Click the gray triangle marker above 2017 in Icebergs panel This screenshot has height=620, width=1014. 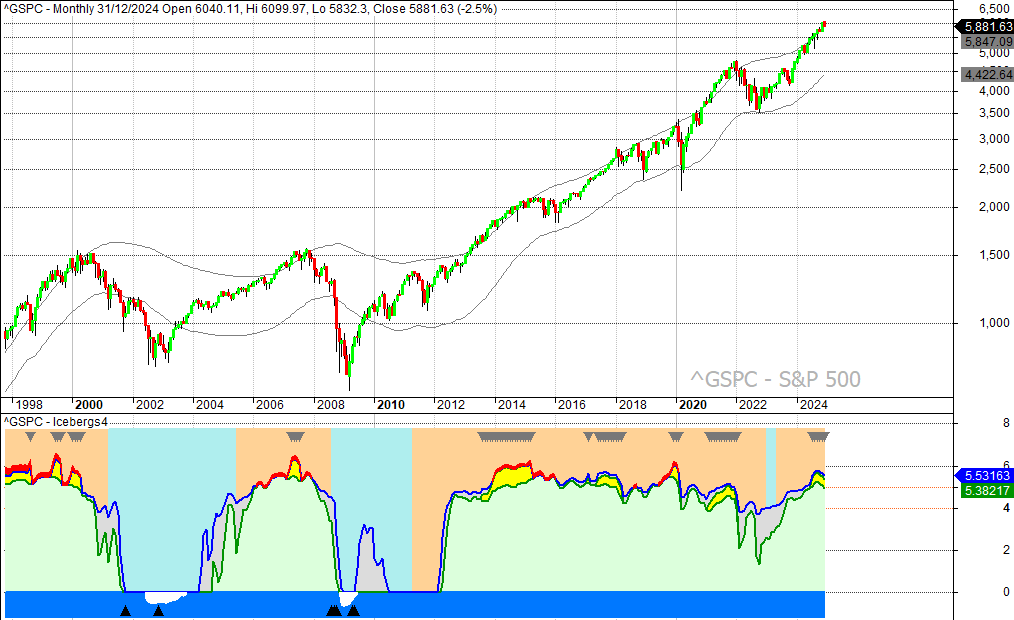(x=605, y=437)
